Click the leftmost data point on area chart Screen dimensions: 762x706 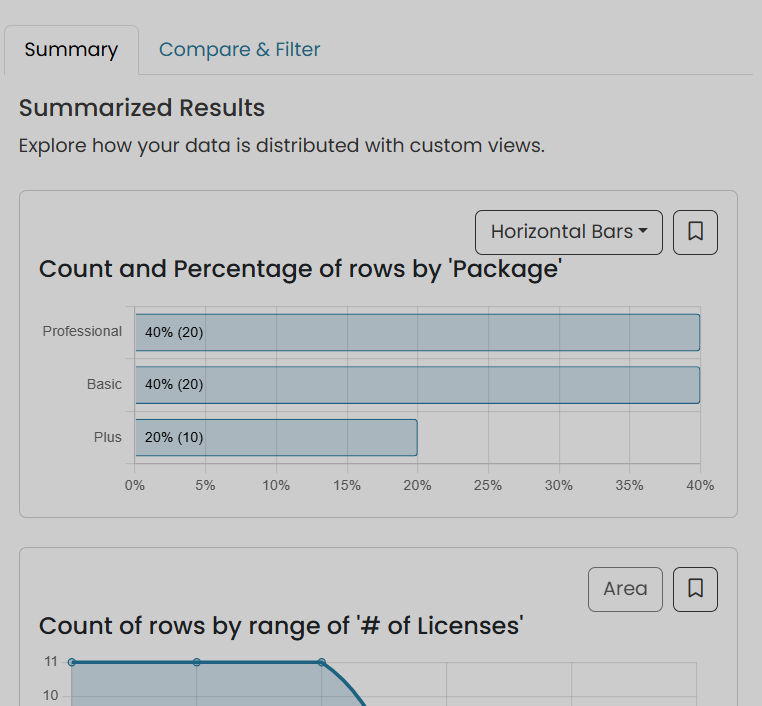click(x=72, y=662)
